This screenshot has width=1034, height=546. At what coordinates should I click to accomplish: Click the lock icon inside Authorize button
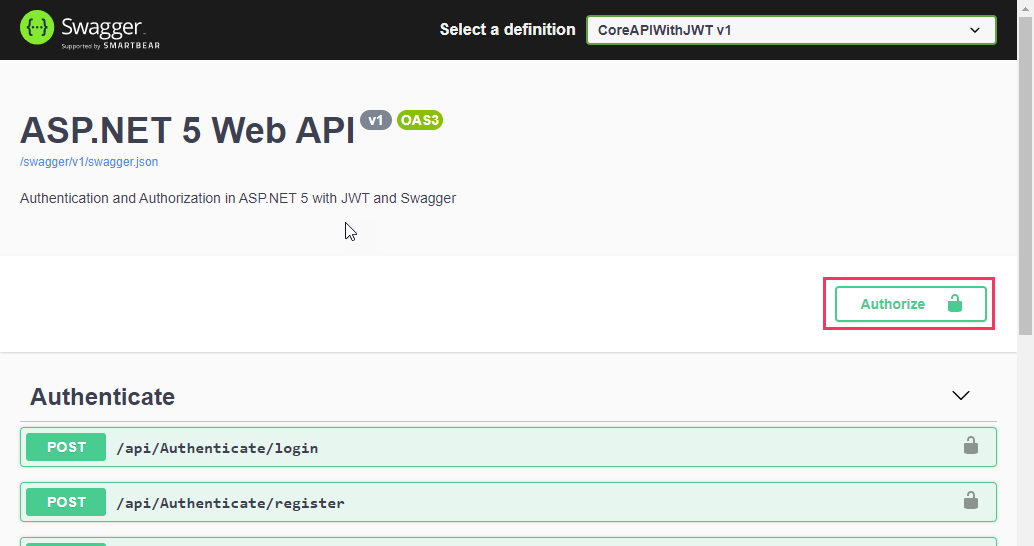(x=955, y=303)
